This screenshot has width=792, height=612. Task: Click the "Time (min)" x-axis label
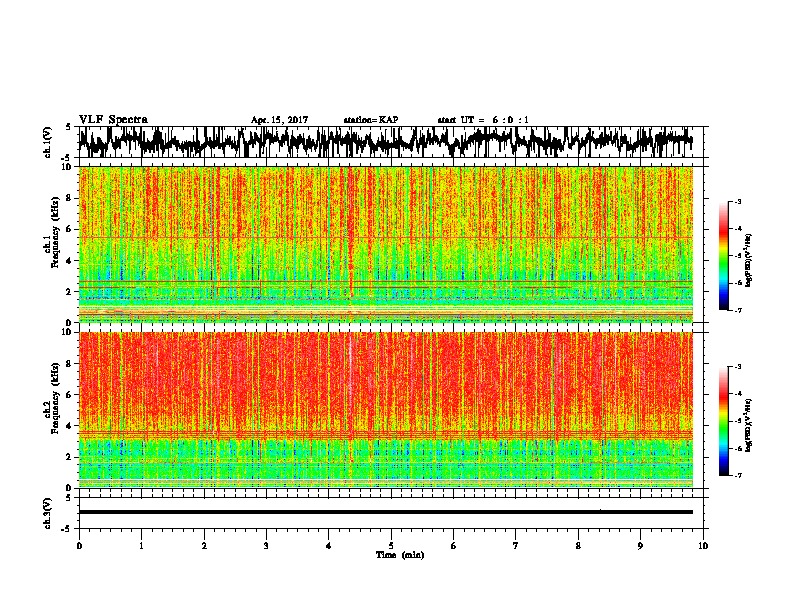click(x=400, y=555)
